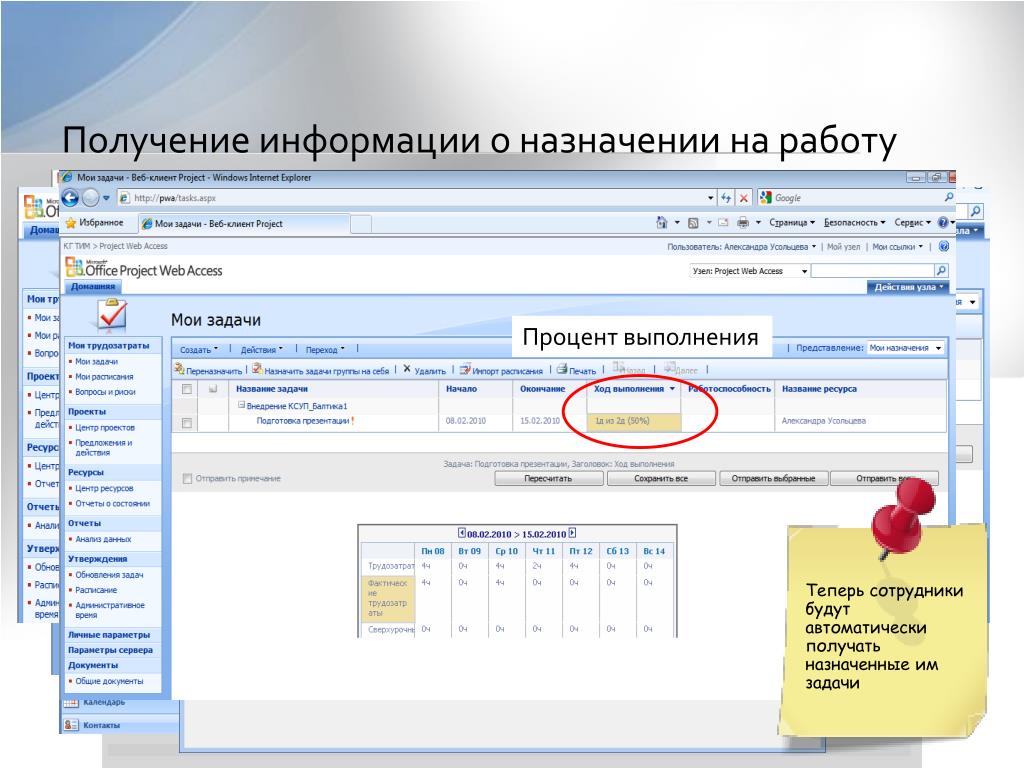This screenshot has width=1024, height=768.
Task: Open the Мои ссылки dropdown
Action: pyautogui.click(x=898, y=247)
